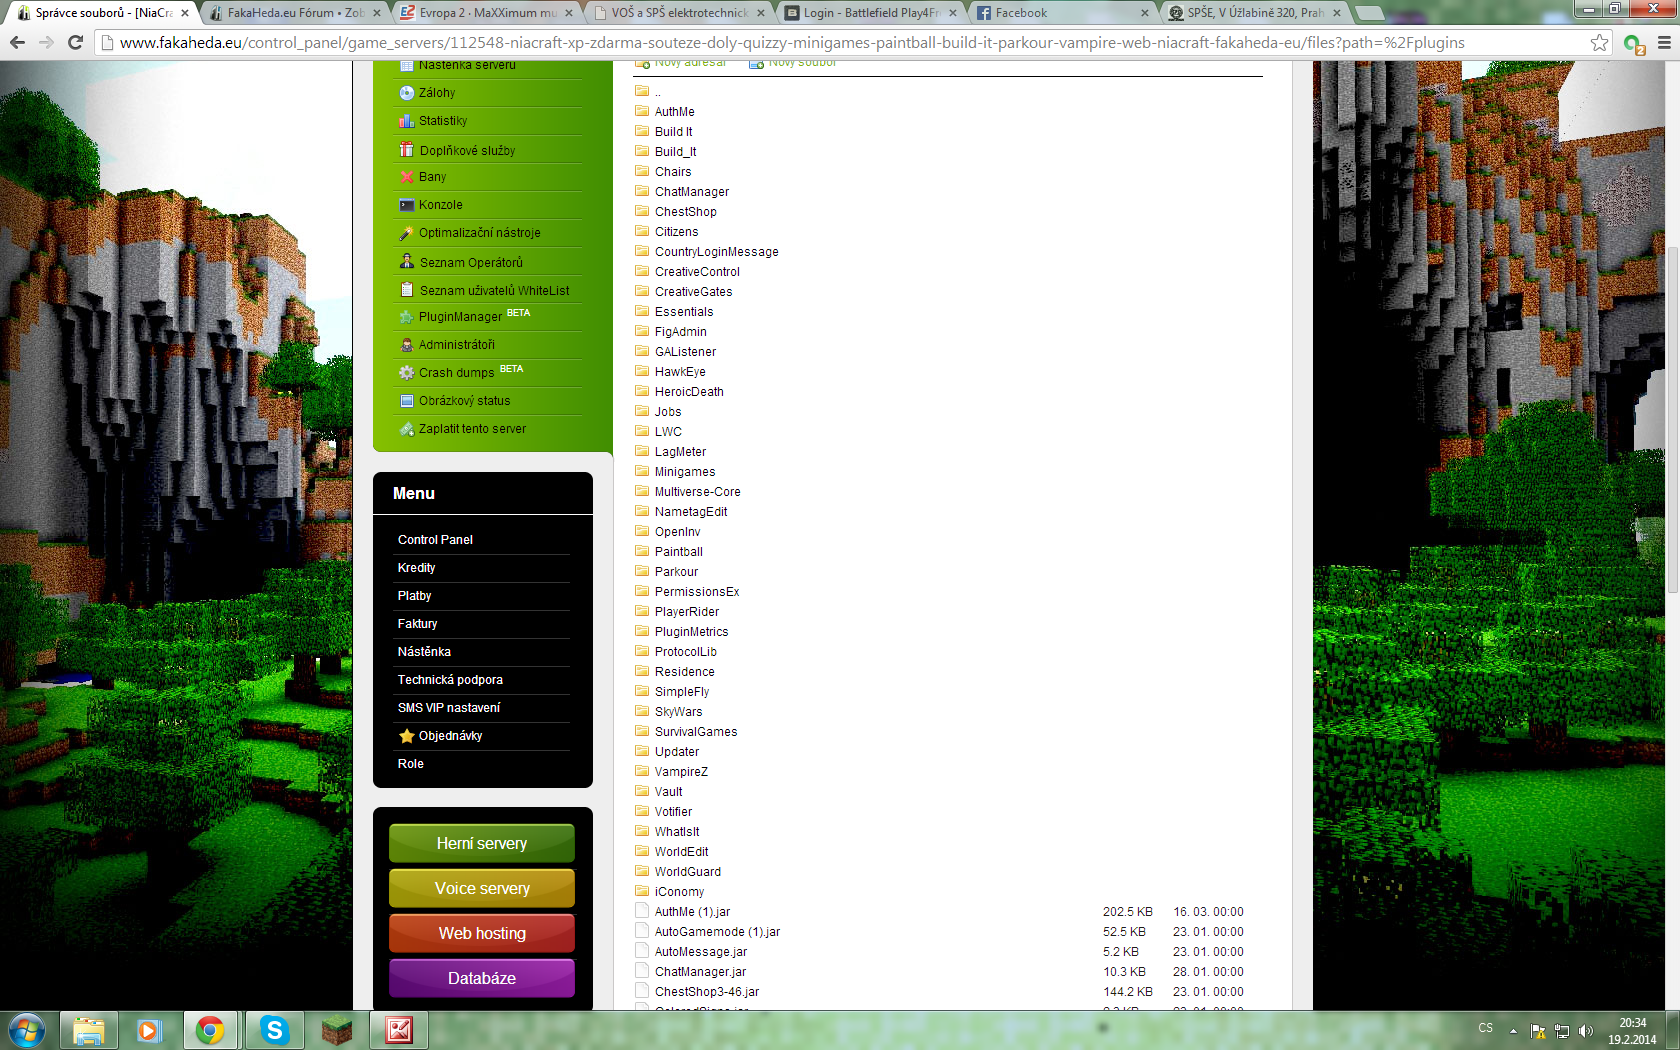Open Seznam uživatelů WhiteList clipboard icon
The width and height of the screenshot is (1680, 1050).
coord(408,289)
